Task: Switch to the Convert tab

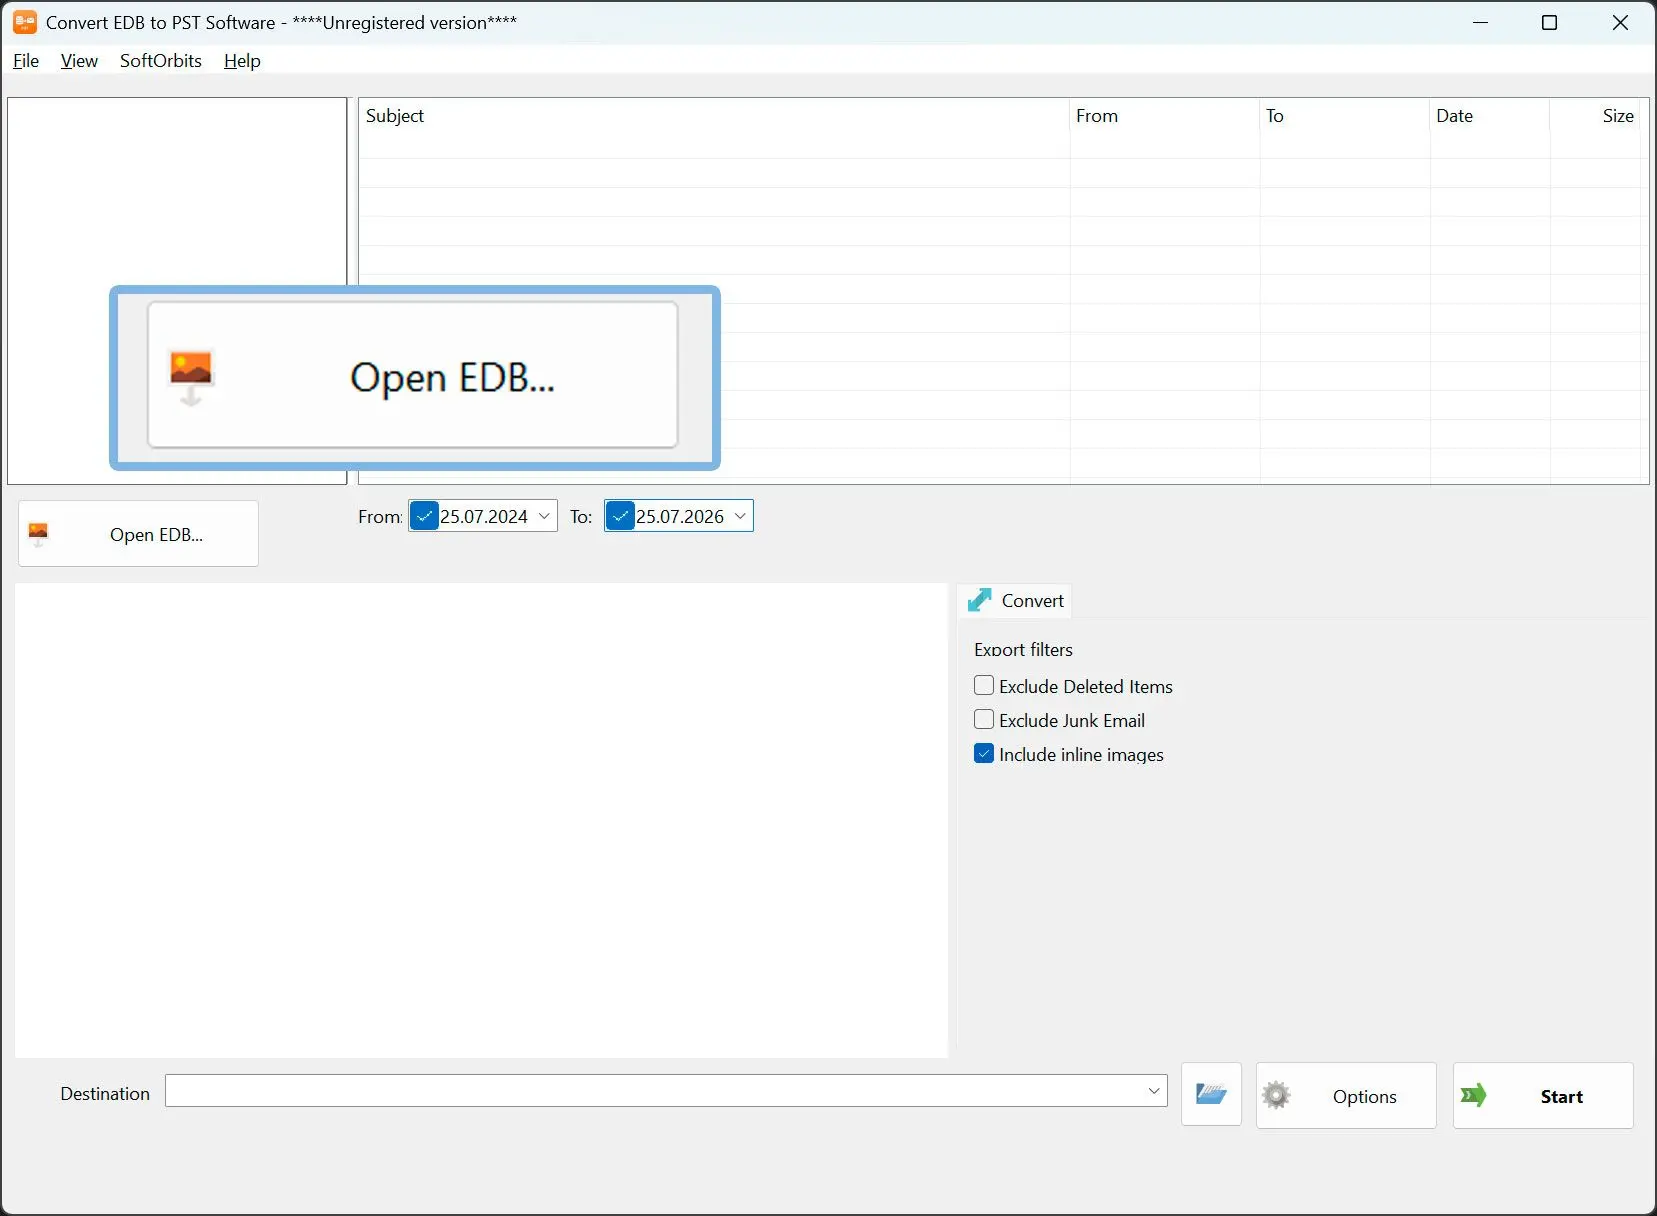Action: point(1015,600)
